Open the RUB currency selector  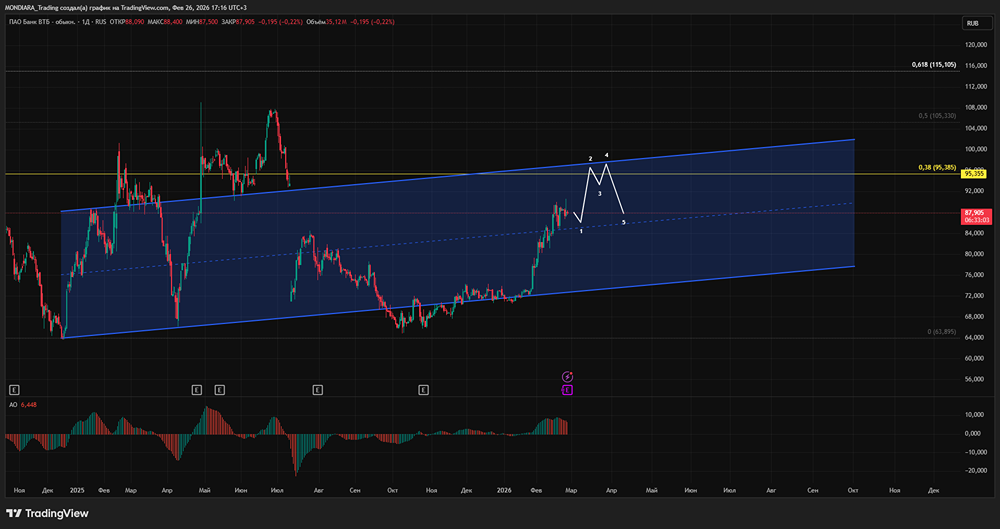(x=971, y=23)
